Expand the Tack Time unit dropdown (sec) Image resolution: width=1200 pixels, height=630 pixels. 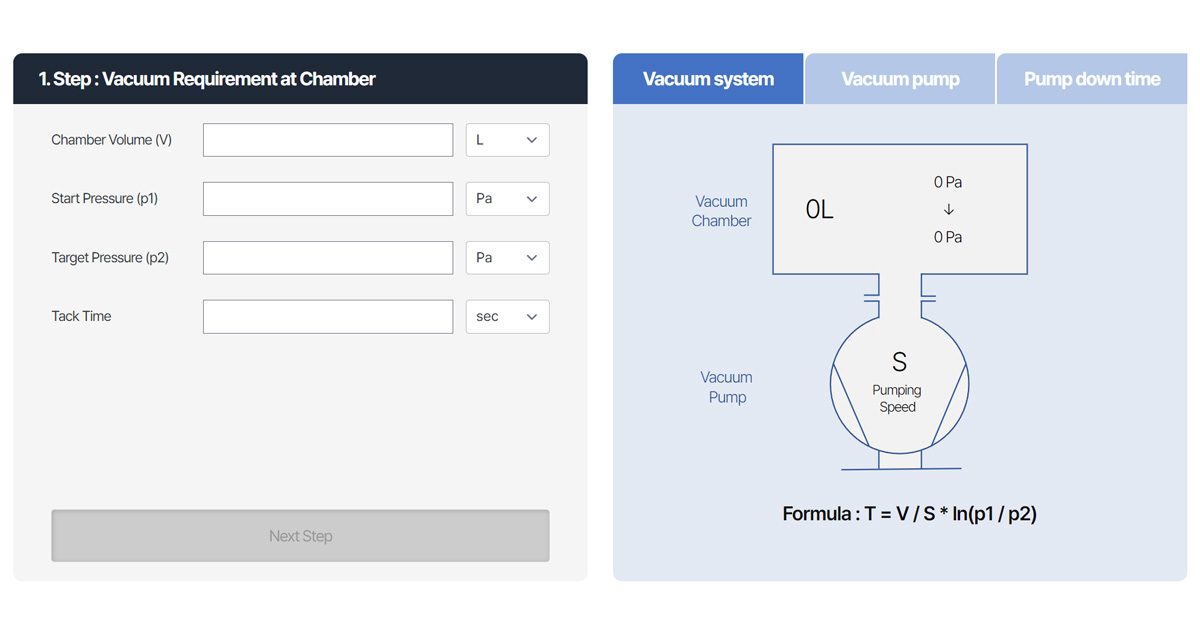[x=507, y=317]
